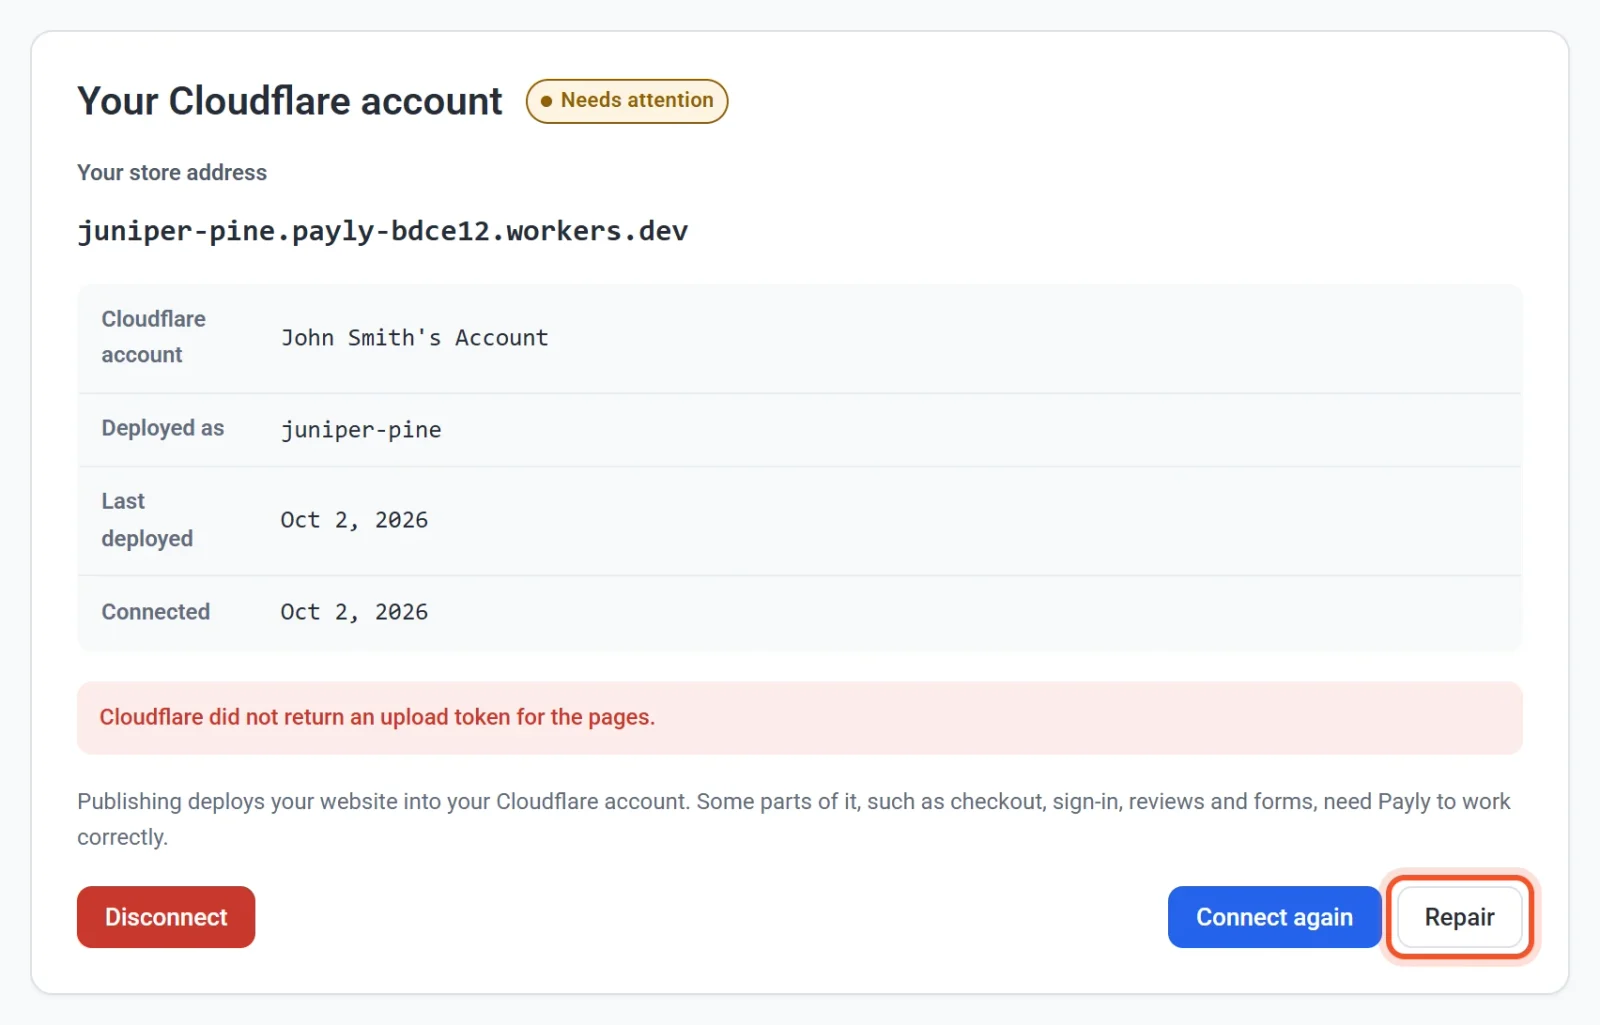Viewport: 1600px width, 1025px height.
Task: Click the red Disconnect button
Action: tap(166, 917)
